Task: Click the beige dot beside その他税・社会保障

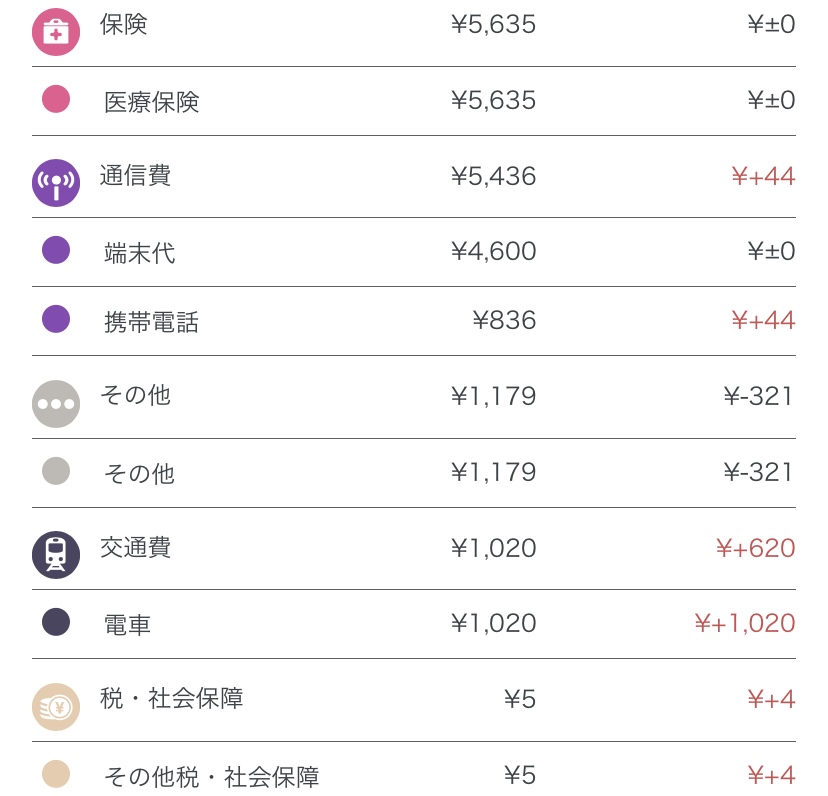Action: (56, 774)
